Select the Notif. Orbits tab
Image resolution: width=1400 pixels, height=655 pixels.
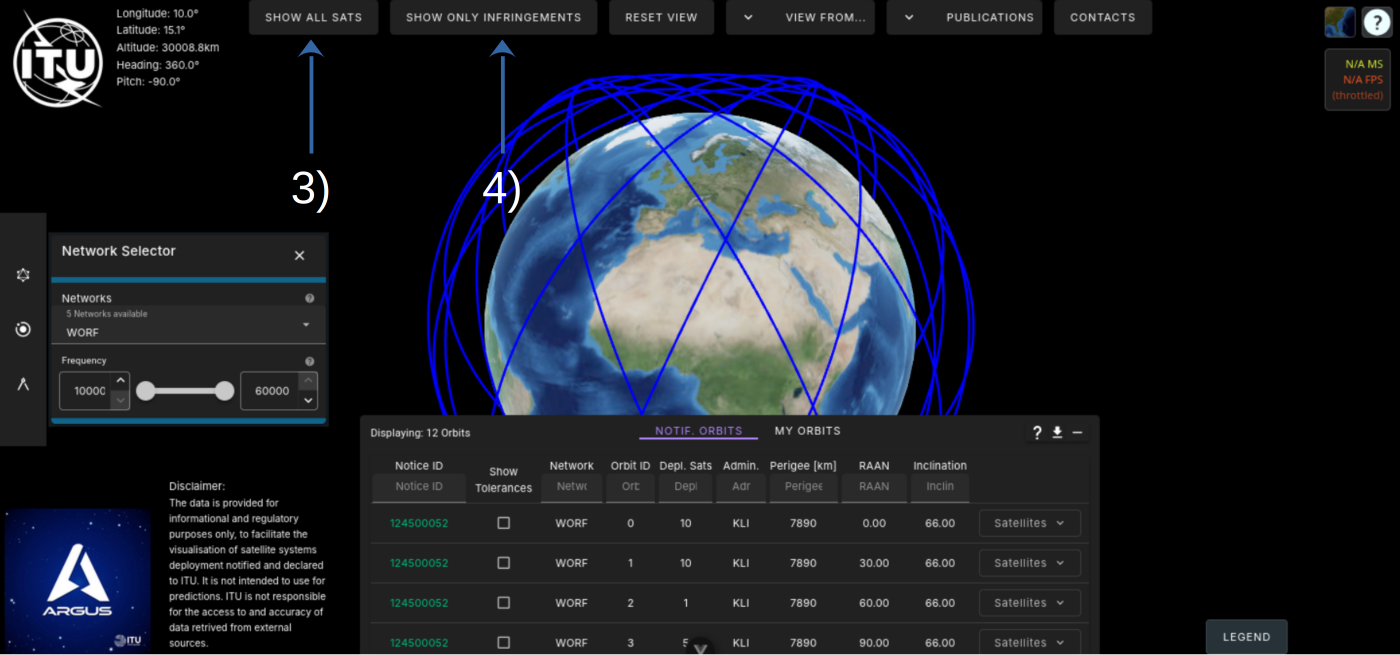tap(698, 431)
